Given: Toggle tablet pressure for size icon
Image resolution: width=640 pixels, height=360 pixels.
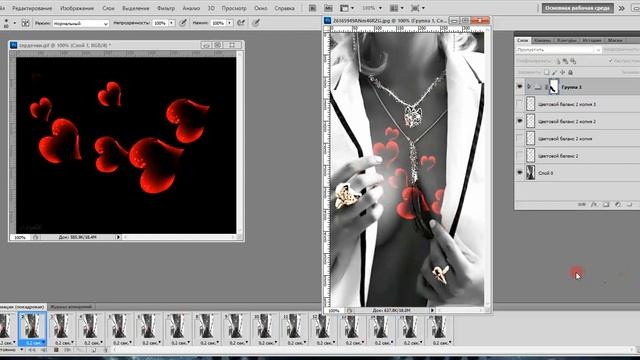Looking at the screenshot, I should [x=256, y=23].
